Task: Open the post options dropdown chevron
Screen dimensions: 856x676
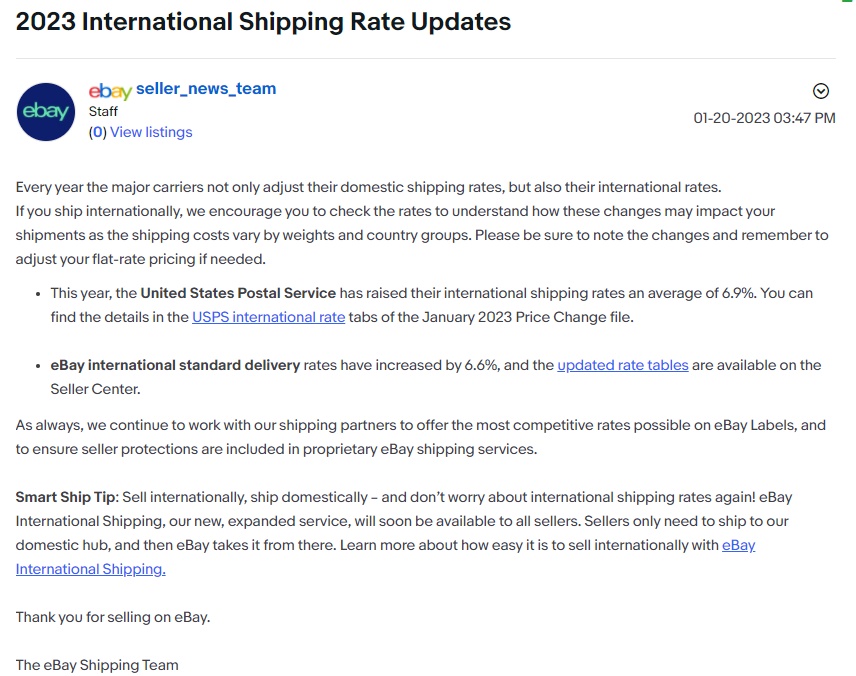Action: point(821,90)
